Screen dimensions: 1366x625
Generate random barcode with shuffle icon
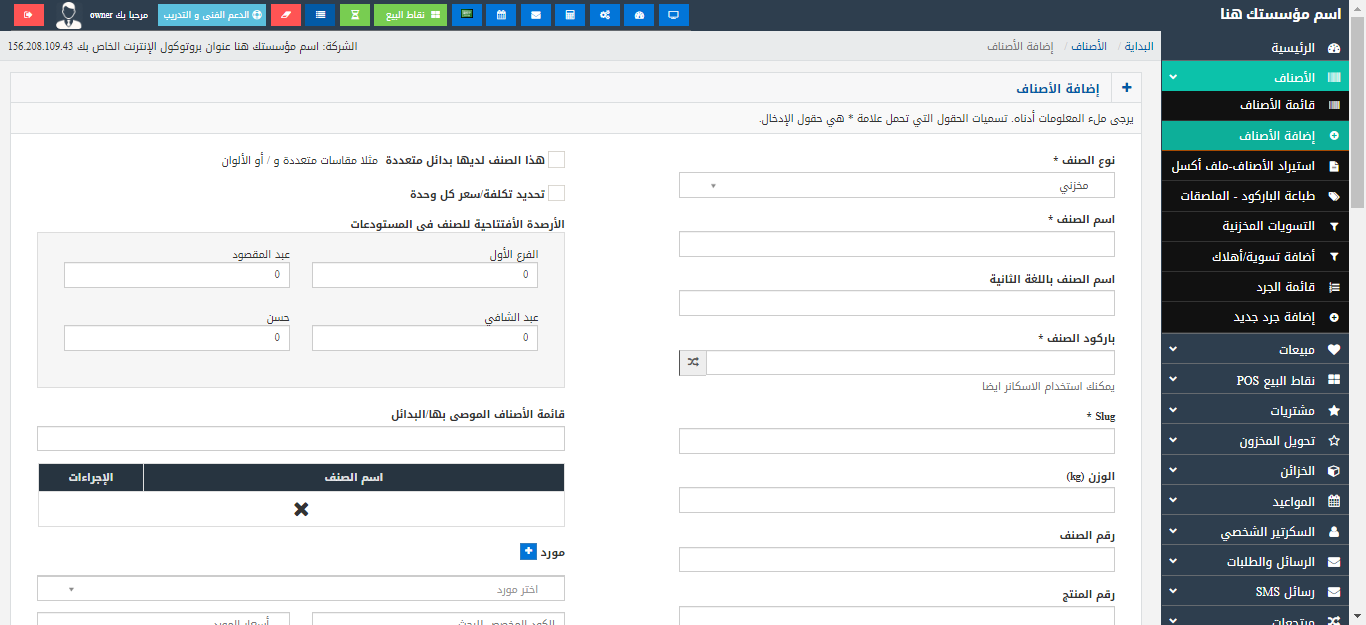point(693,363)
